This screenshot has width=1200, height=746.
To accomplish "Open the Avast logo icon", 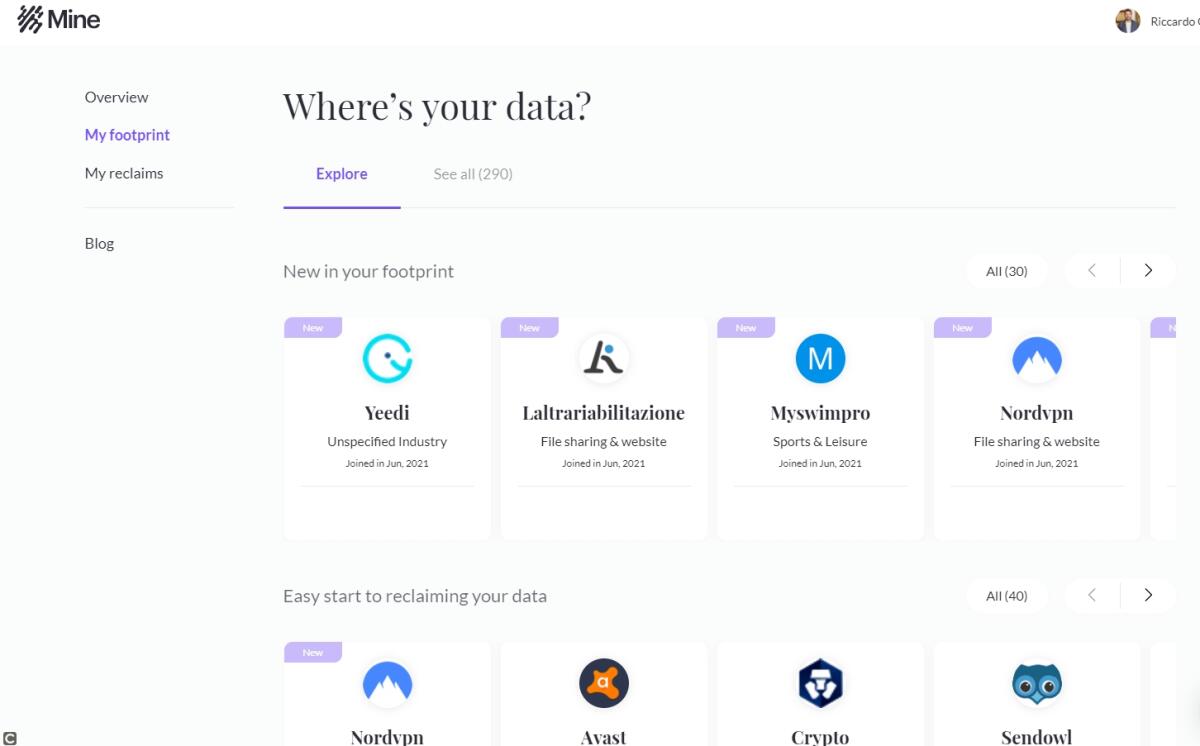I will [x=603, y=684].
